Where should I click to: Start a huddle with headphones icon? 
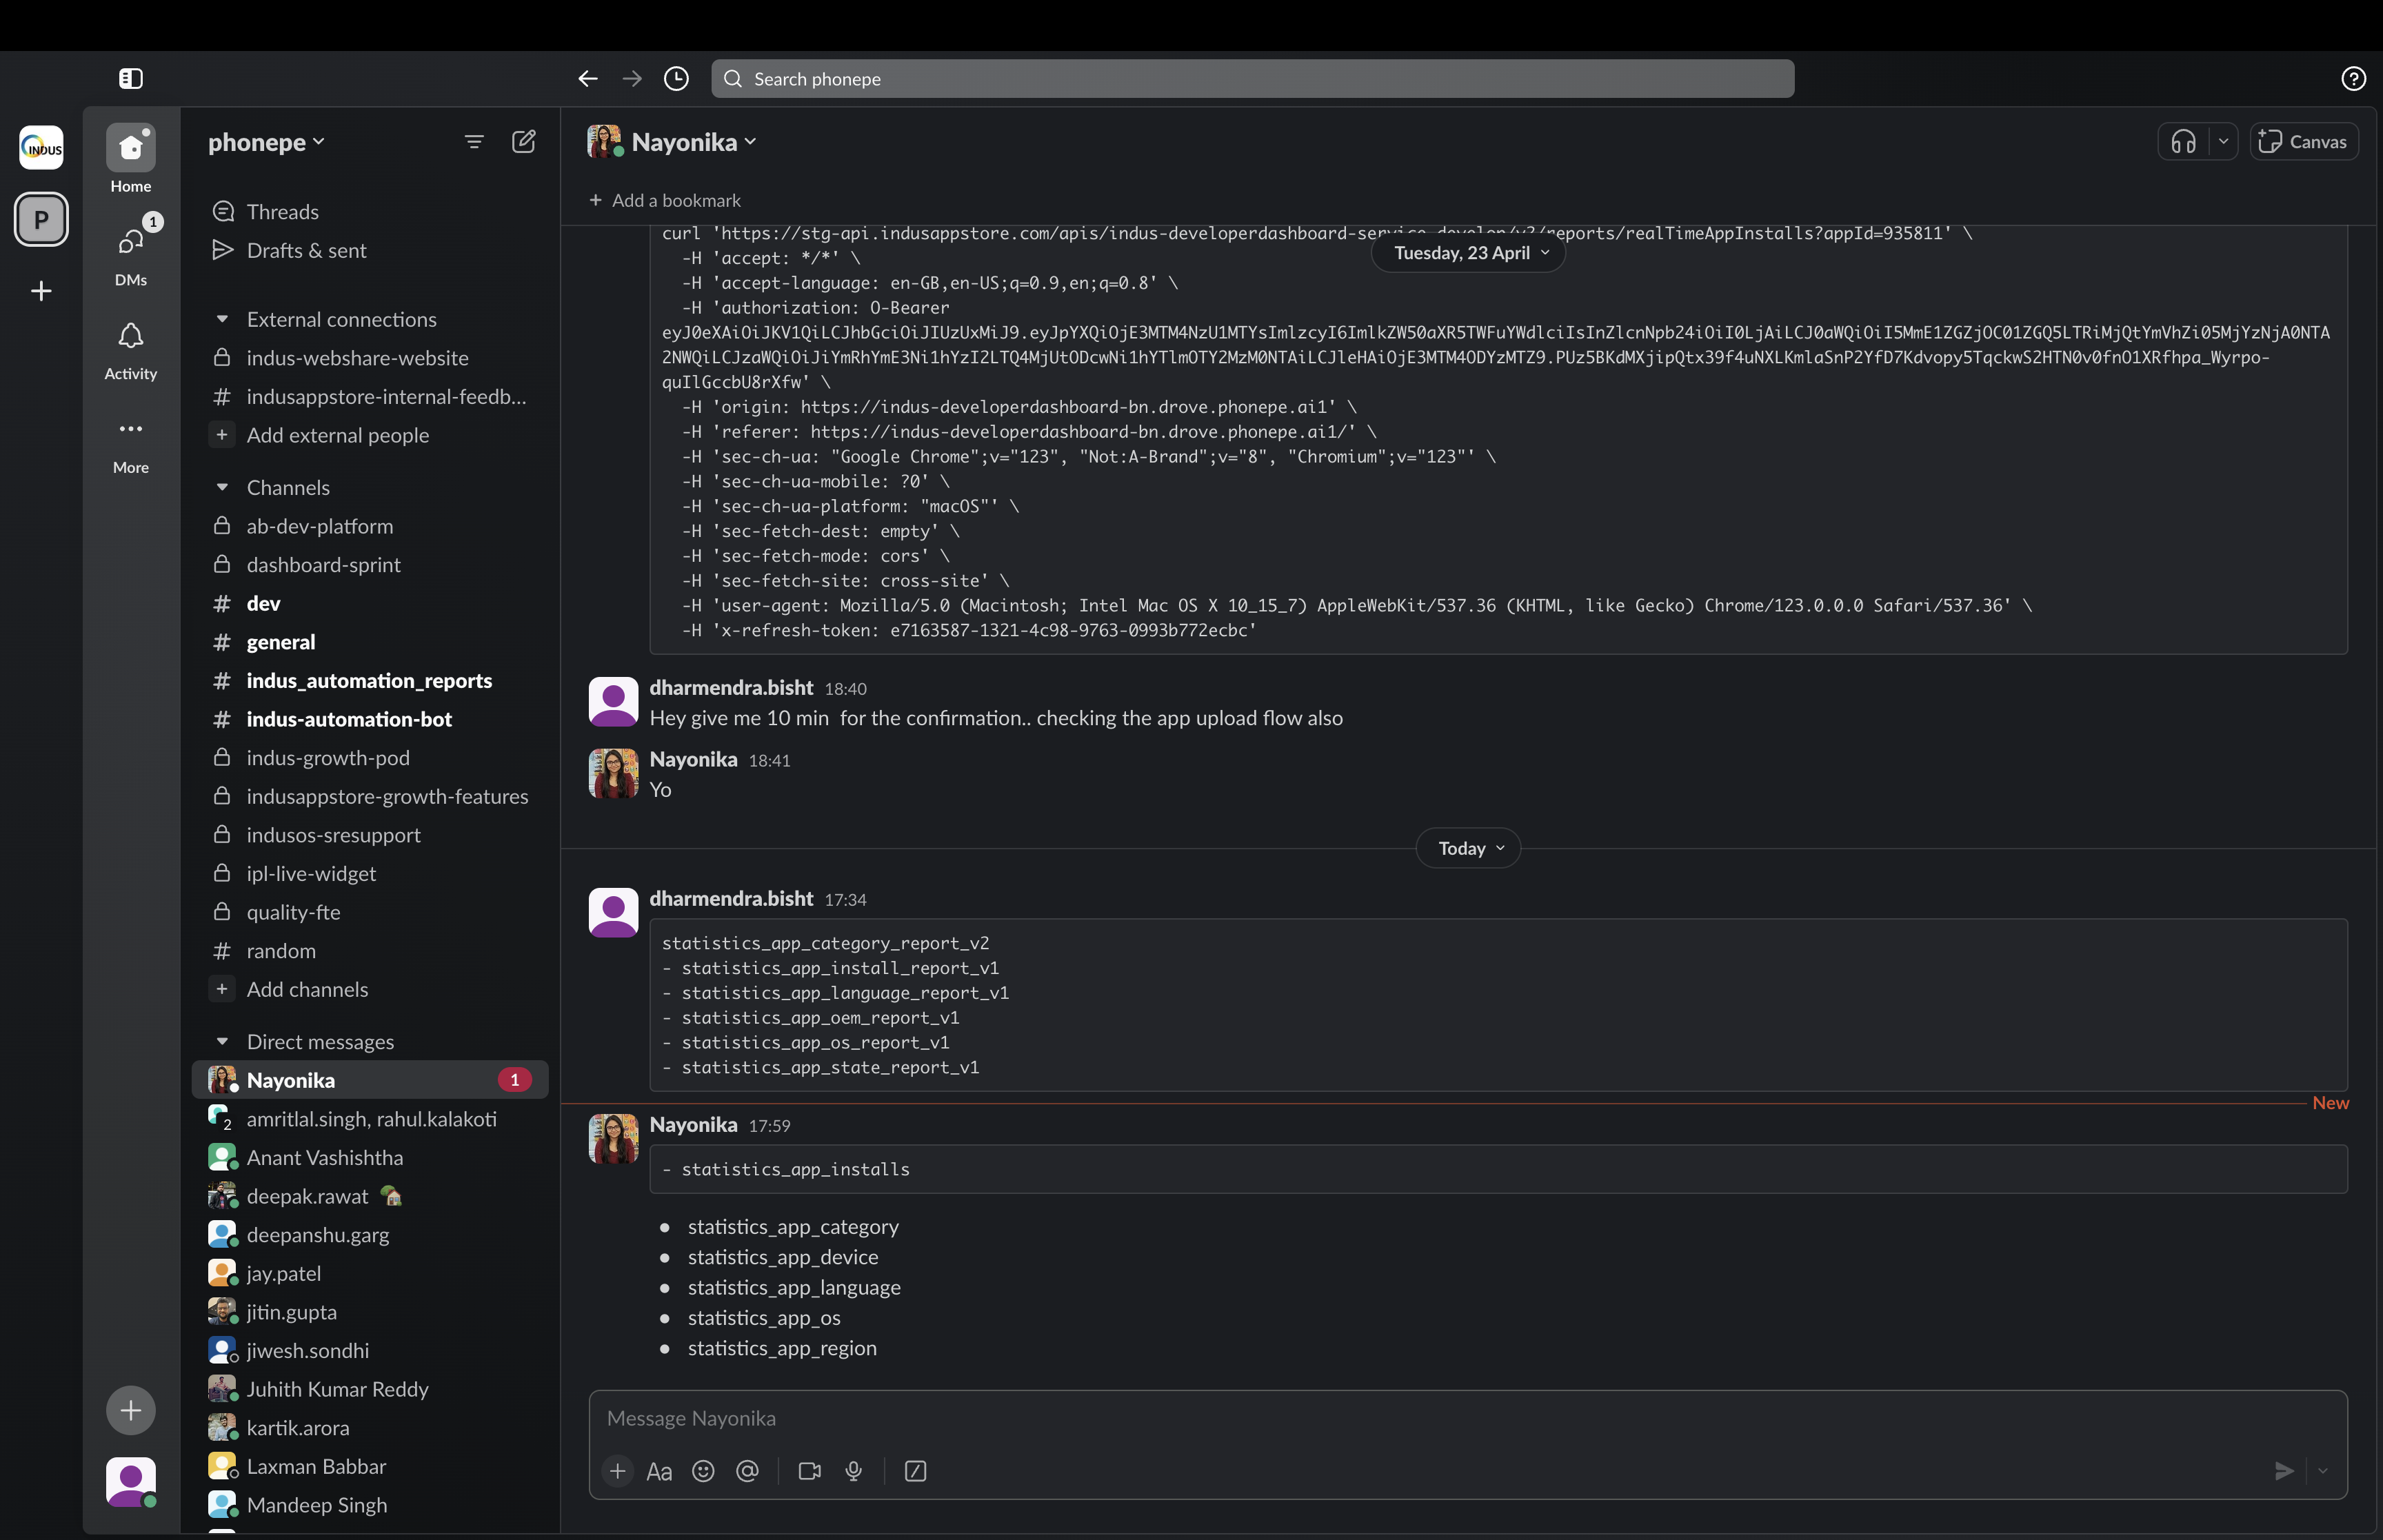(2183, 142)
